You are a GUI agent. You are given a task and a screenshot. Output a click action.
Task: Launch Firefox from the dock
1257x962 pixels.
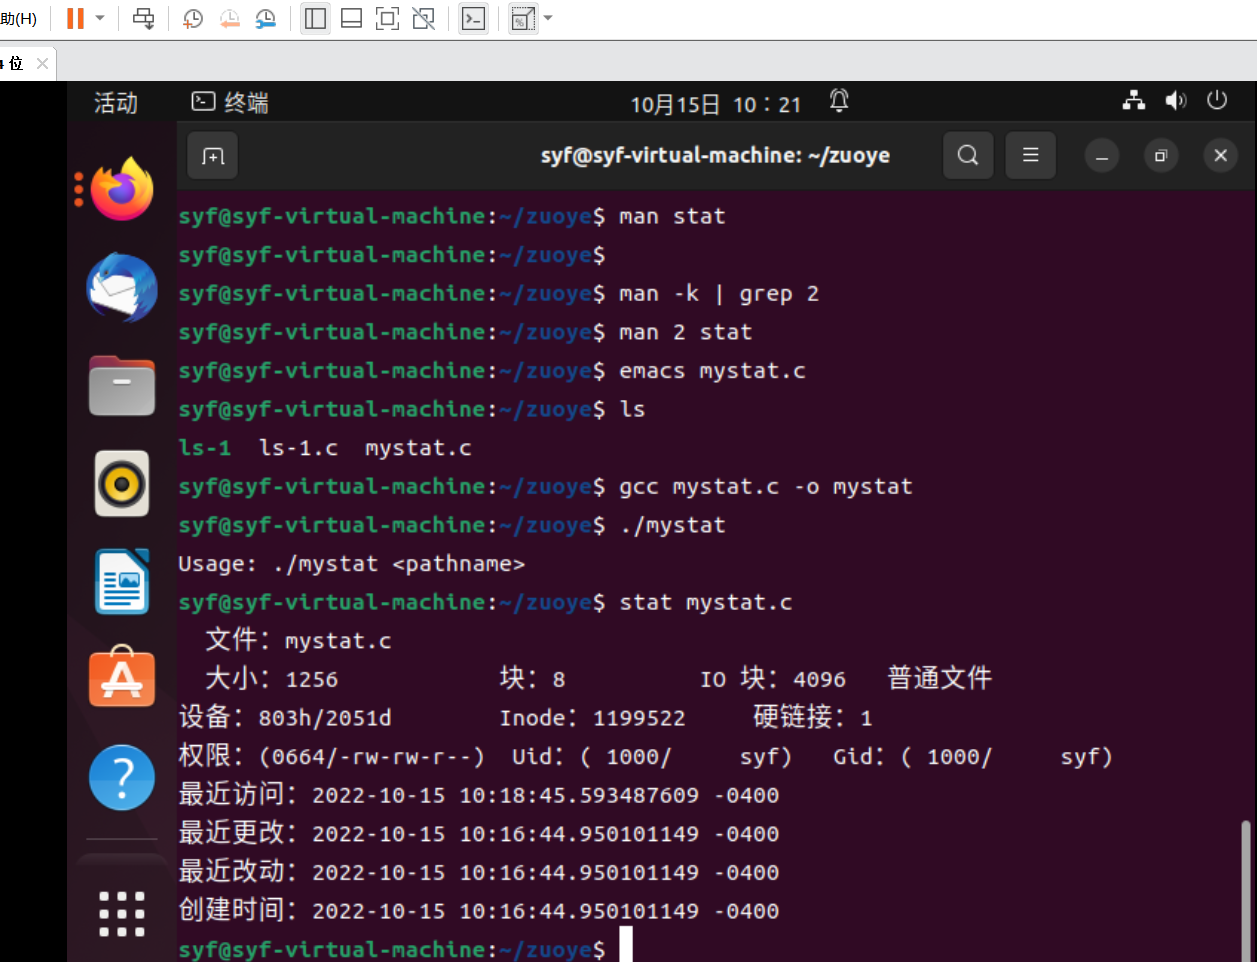pyautogui.click(x=122, y=188)
